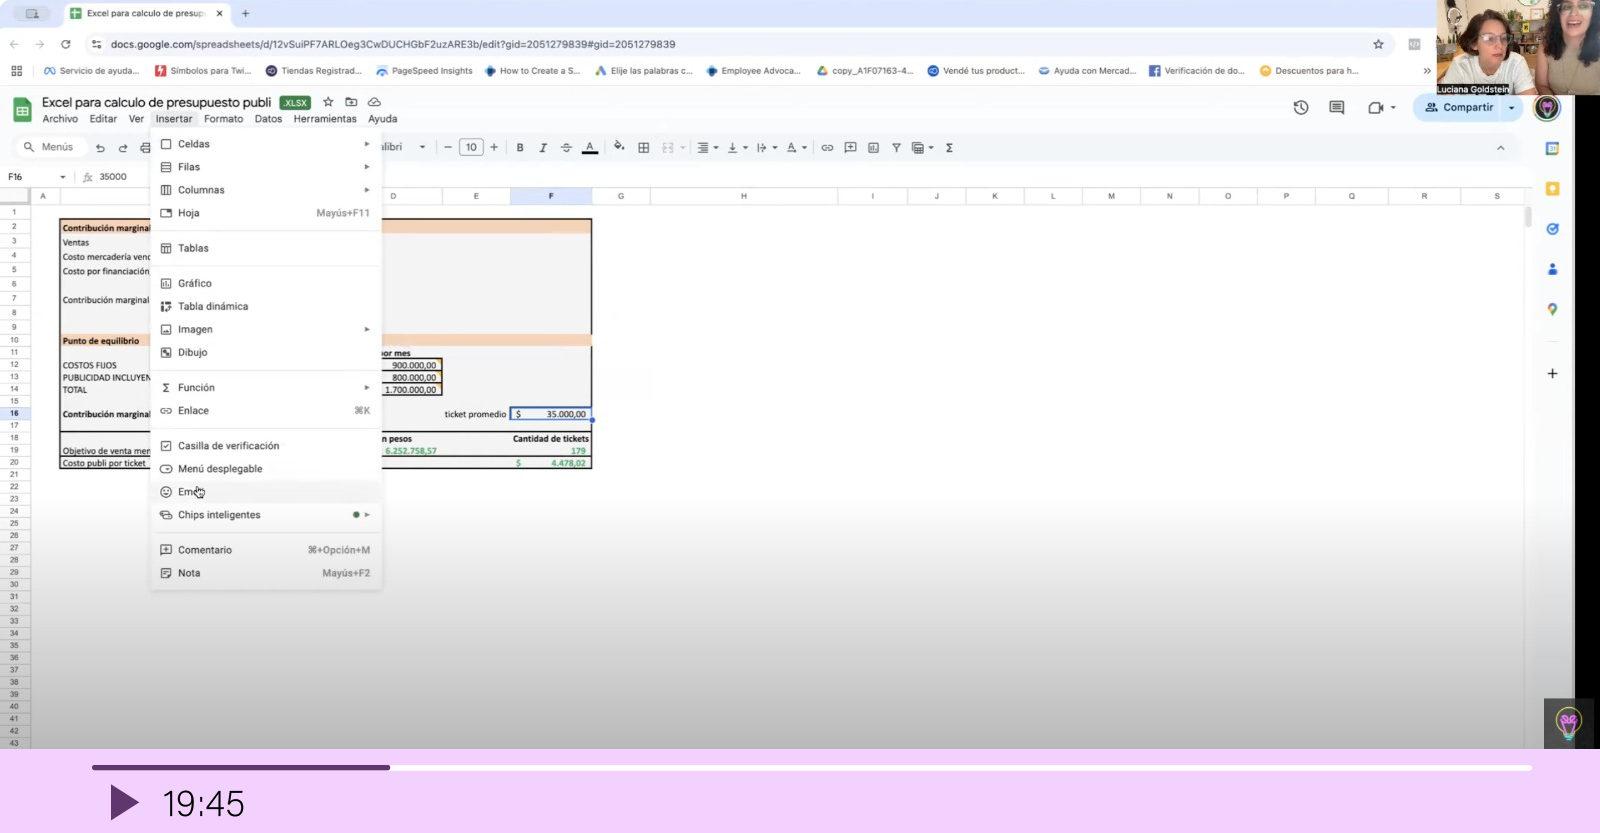Click the Compartir button
This screenshot has width=1600, height=833.
(1459, 107)
